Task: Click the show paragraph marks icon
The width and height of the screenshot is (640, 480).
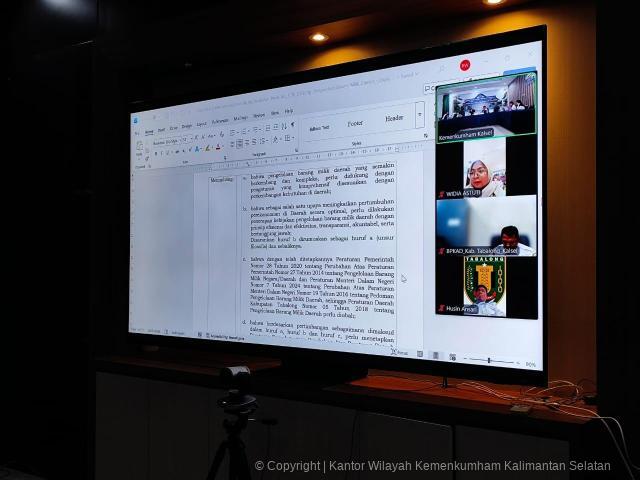Action: coord(292,126)
